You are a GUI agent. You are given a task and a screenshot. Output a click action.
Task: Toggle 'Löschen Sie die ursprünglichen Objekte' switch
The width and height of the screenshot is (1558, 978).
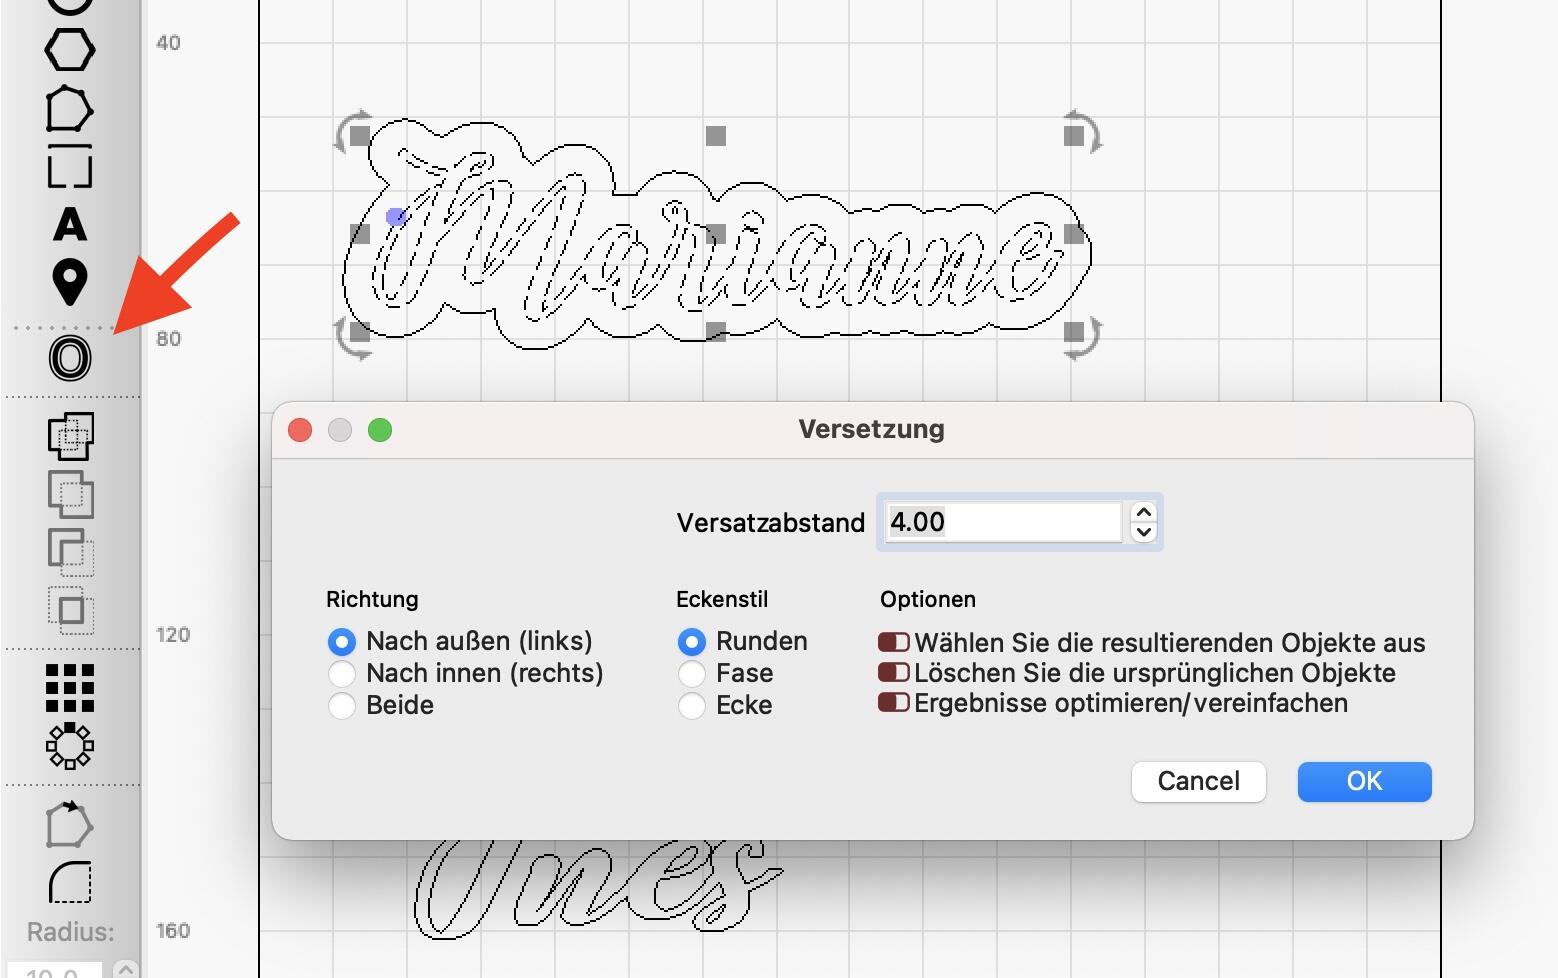tap(893, 672)
